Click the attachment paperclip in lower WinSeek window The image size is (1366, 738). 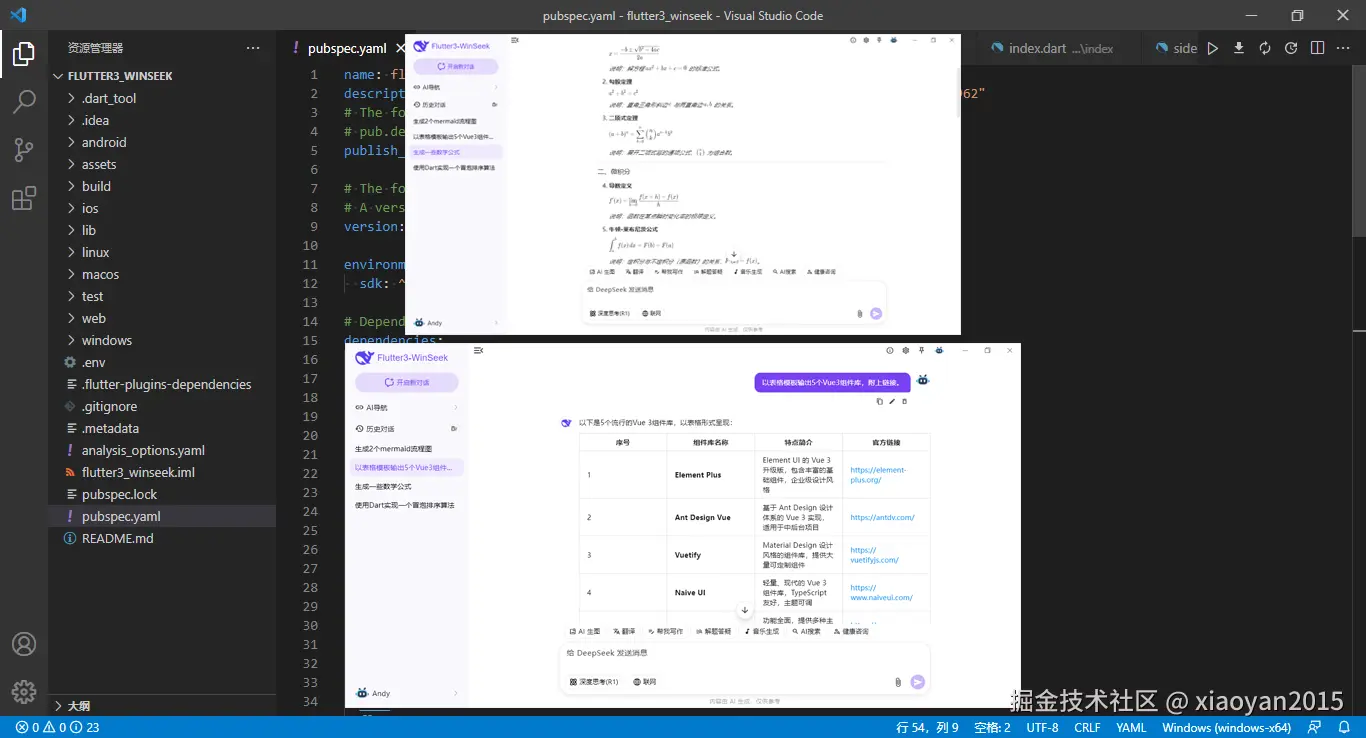tap(898, 682)
